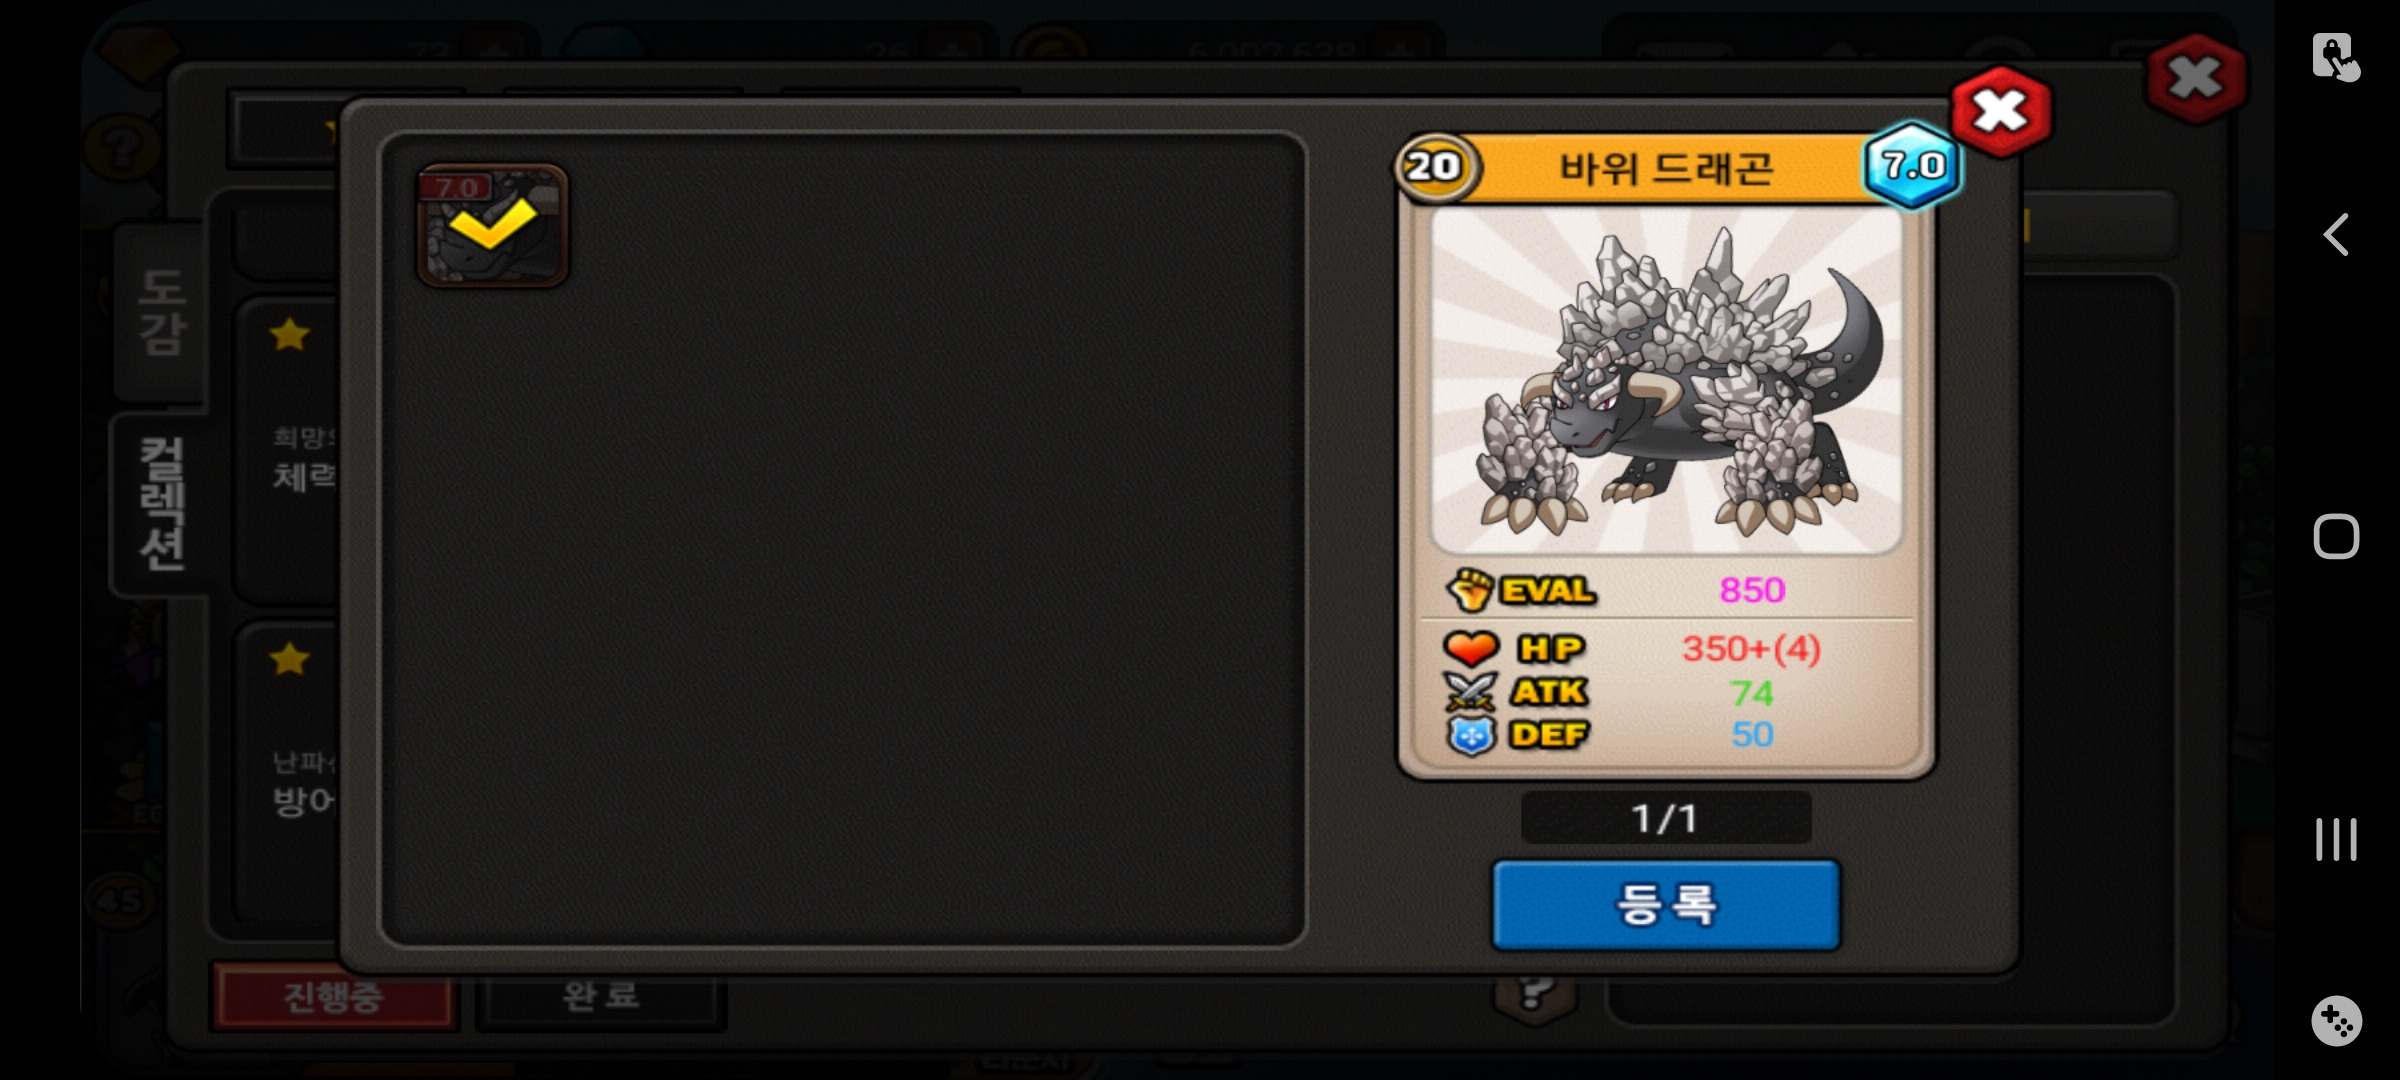
Task: Tap the 1/1 selection counter
Action: tap(1666, 819)
